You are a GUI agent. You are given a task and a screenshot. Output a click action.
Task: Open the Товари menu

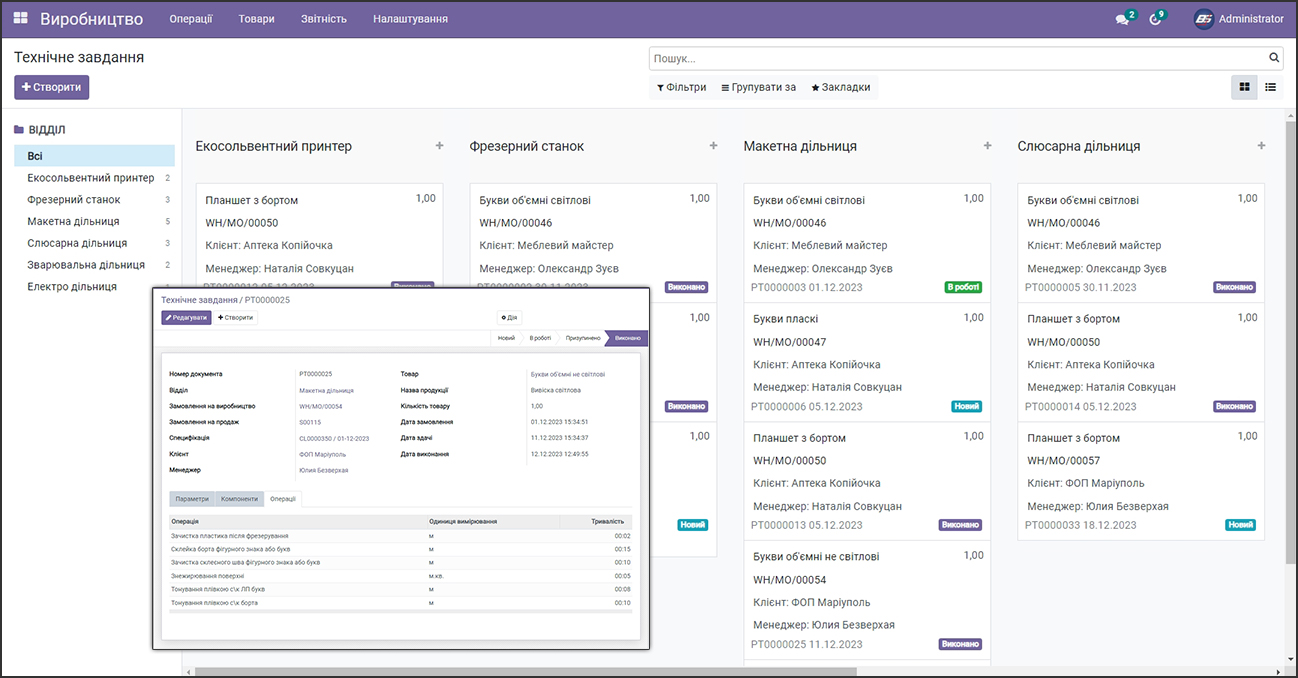coord(257,18)
